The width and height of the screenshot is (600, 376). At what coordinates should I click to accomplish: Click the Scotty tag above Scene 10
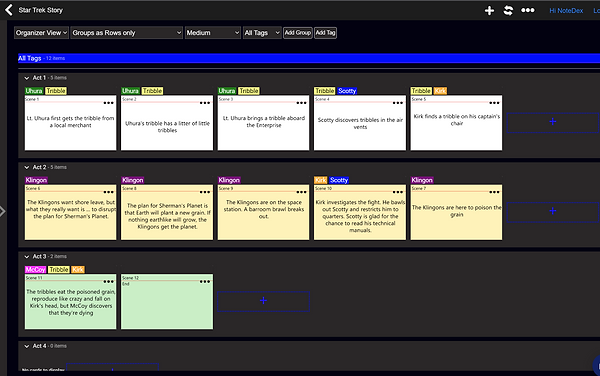point(339,180)
